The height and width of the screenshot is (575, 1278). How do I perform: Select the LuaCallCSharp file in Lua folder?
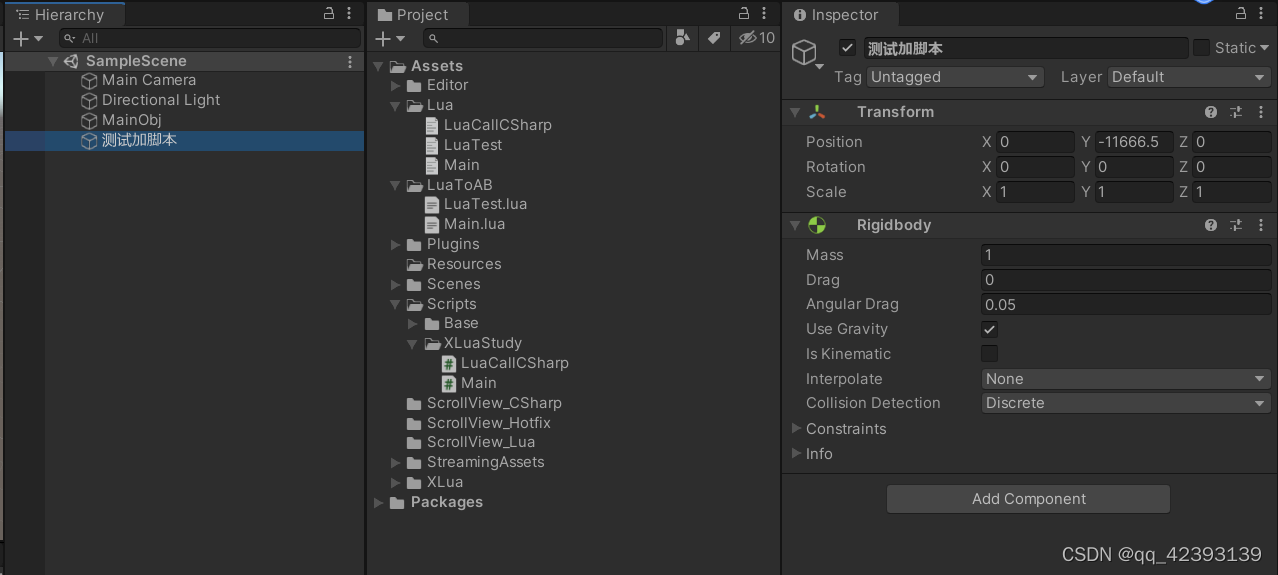point(498,125)
